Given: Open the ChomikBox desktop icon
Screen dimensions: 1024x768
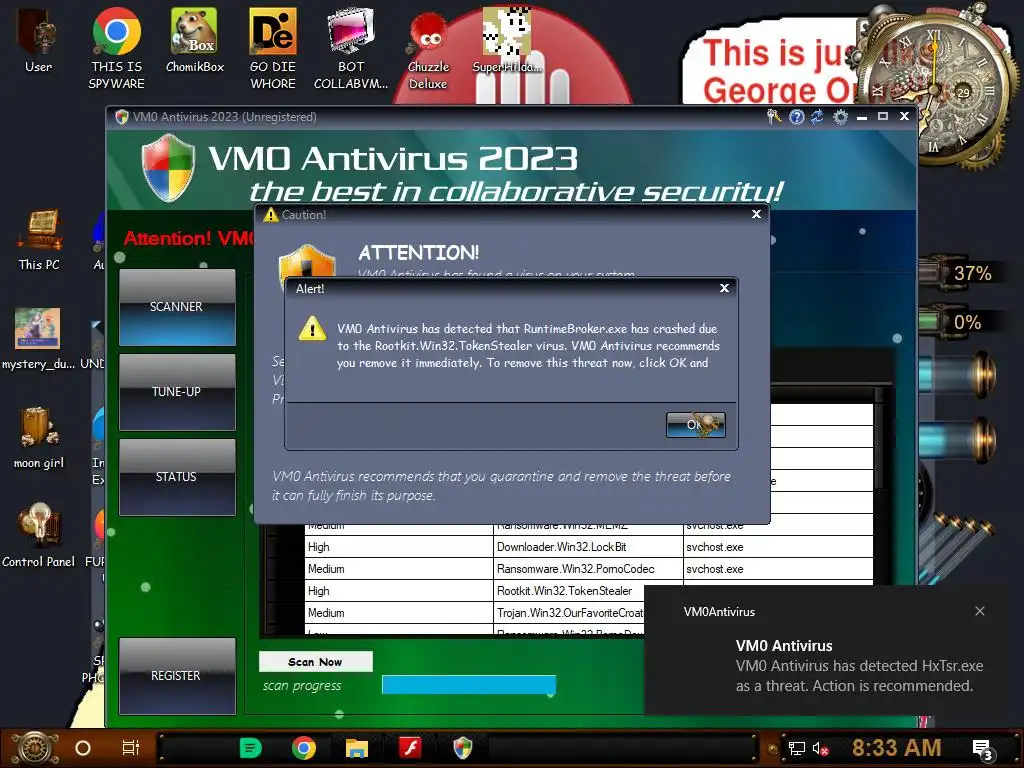Looking at the screenshot, I should [x=195, y=40].
